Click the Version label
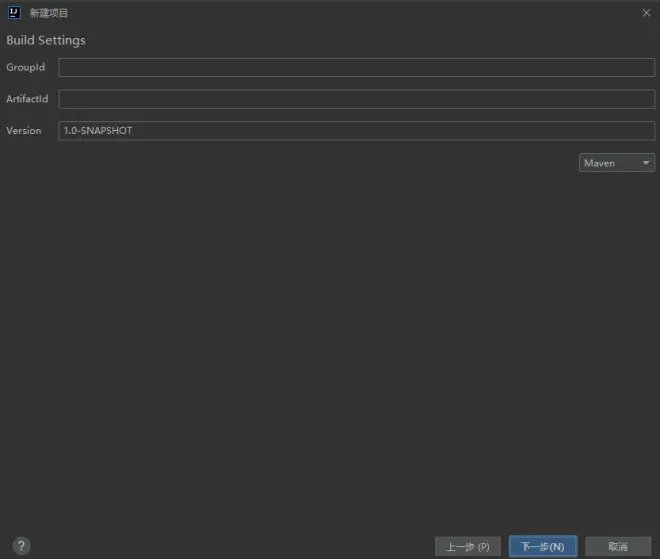 pos(24,130)
